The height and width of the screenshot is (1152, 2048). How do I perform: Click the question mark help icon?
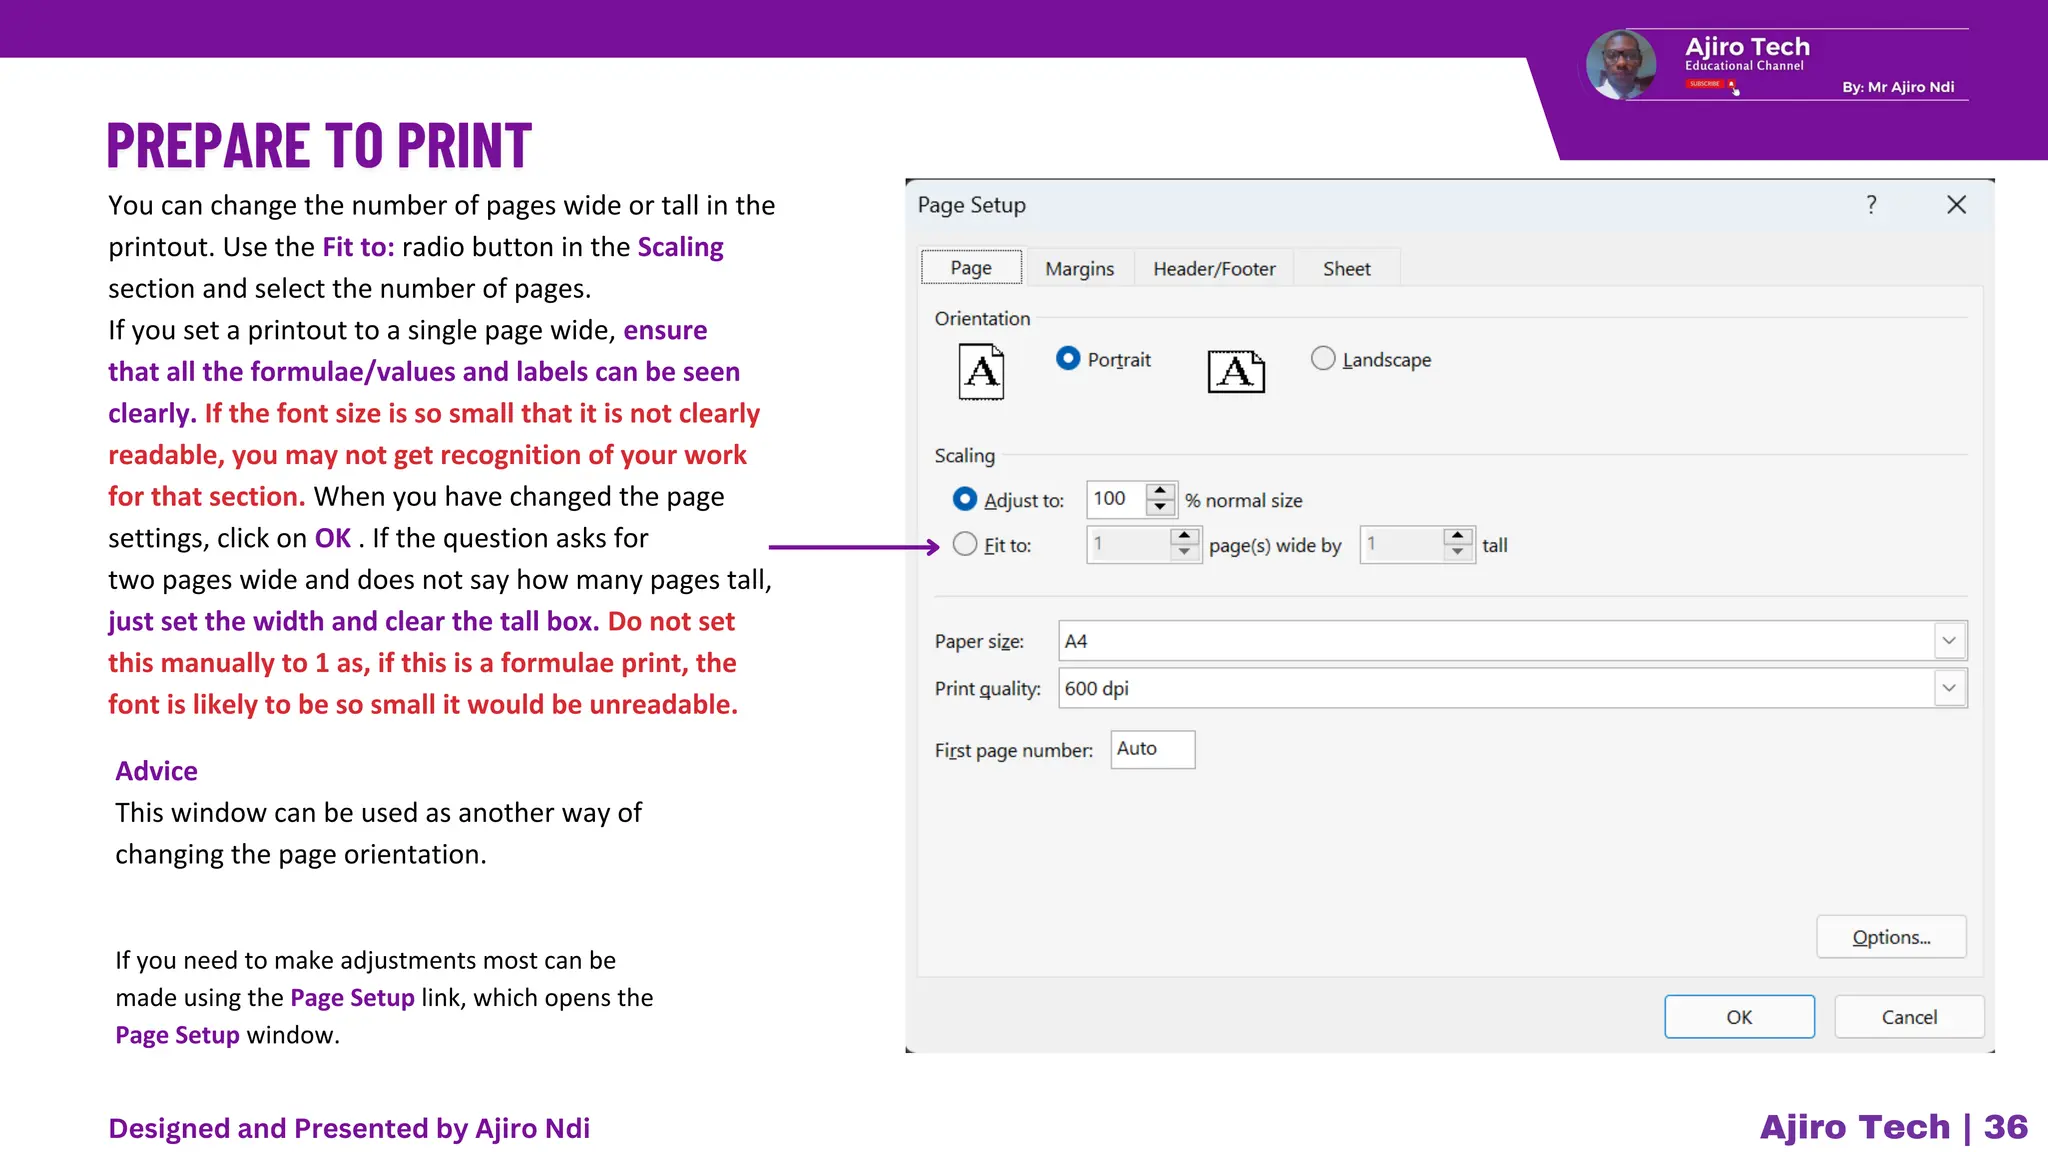point(1871,205)
